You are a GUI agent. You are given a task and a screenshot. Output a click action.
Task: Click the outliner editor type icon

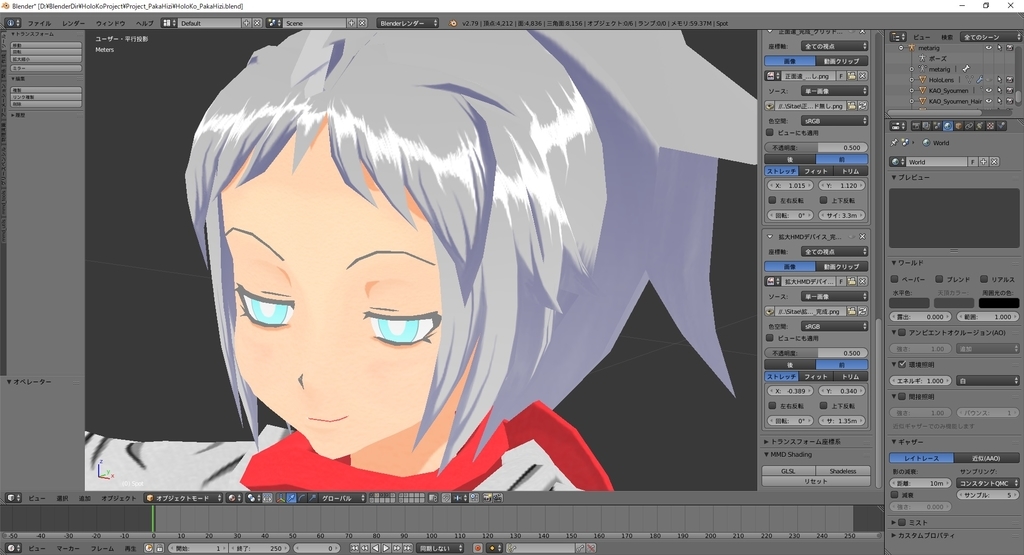(898, 37)
